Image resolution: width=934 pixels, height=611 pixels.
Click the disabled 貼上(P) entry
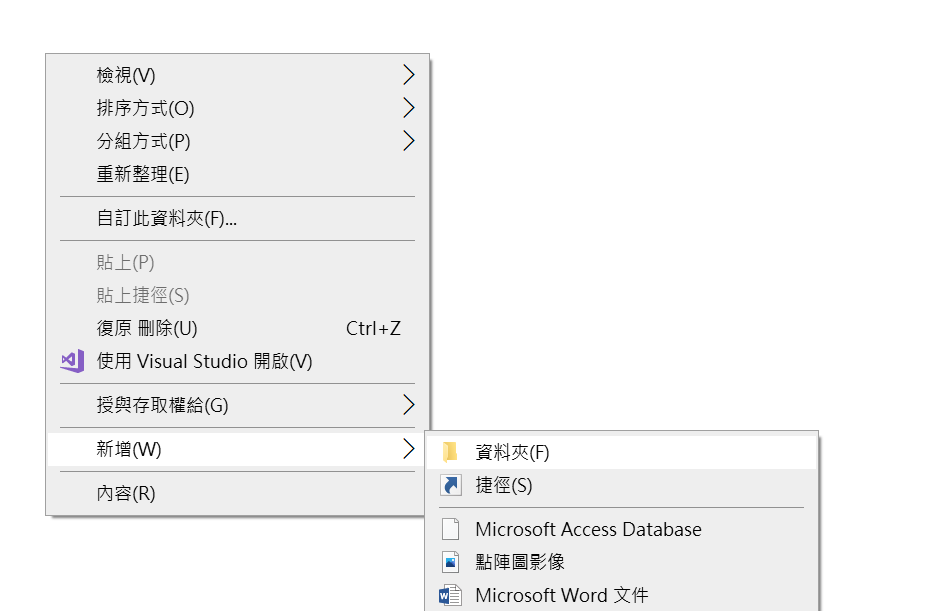pyautogui.click(x=238, y=262)
